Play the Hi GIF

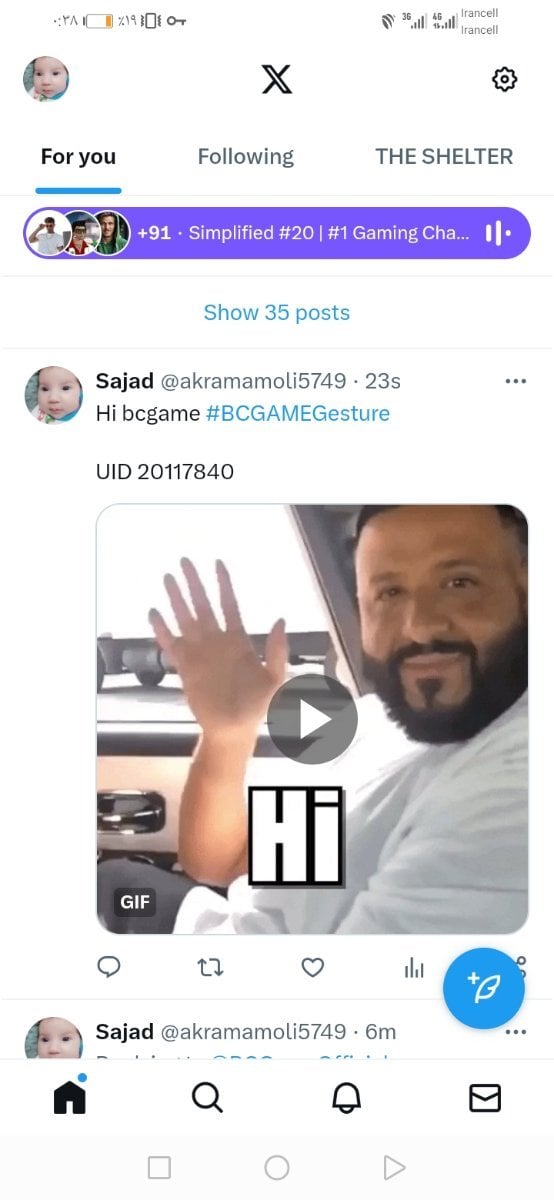pyautogui.click(x=312, y=719)
